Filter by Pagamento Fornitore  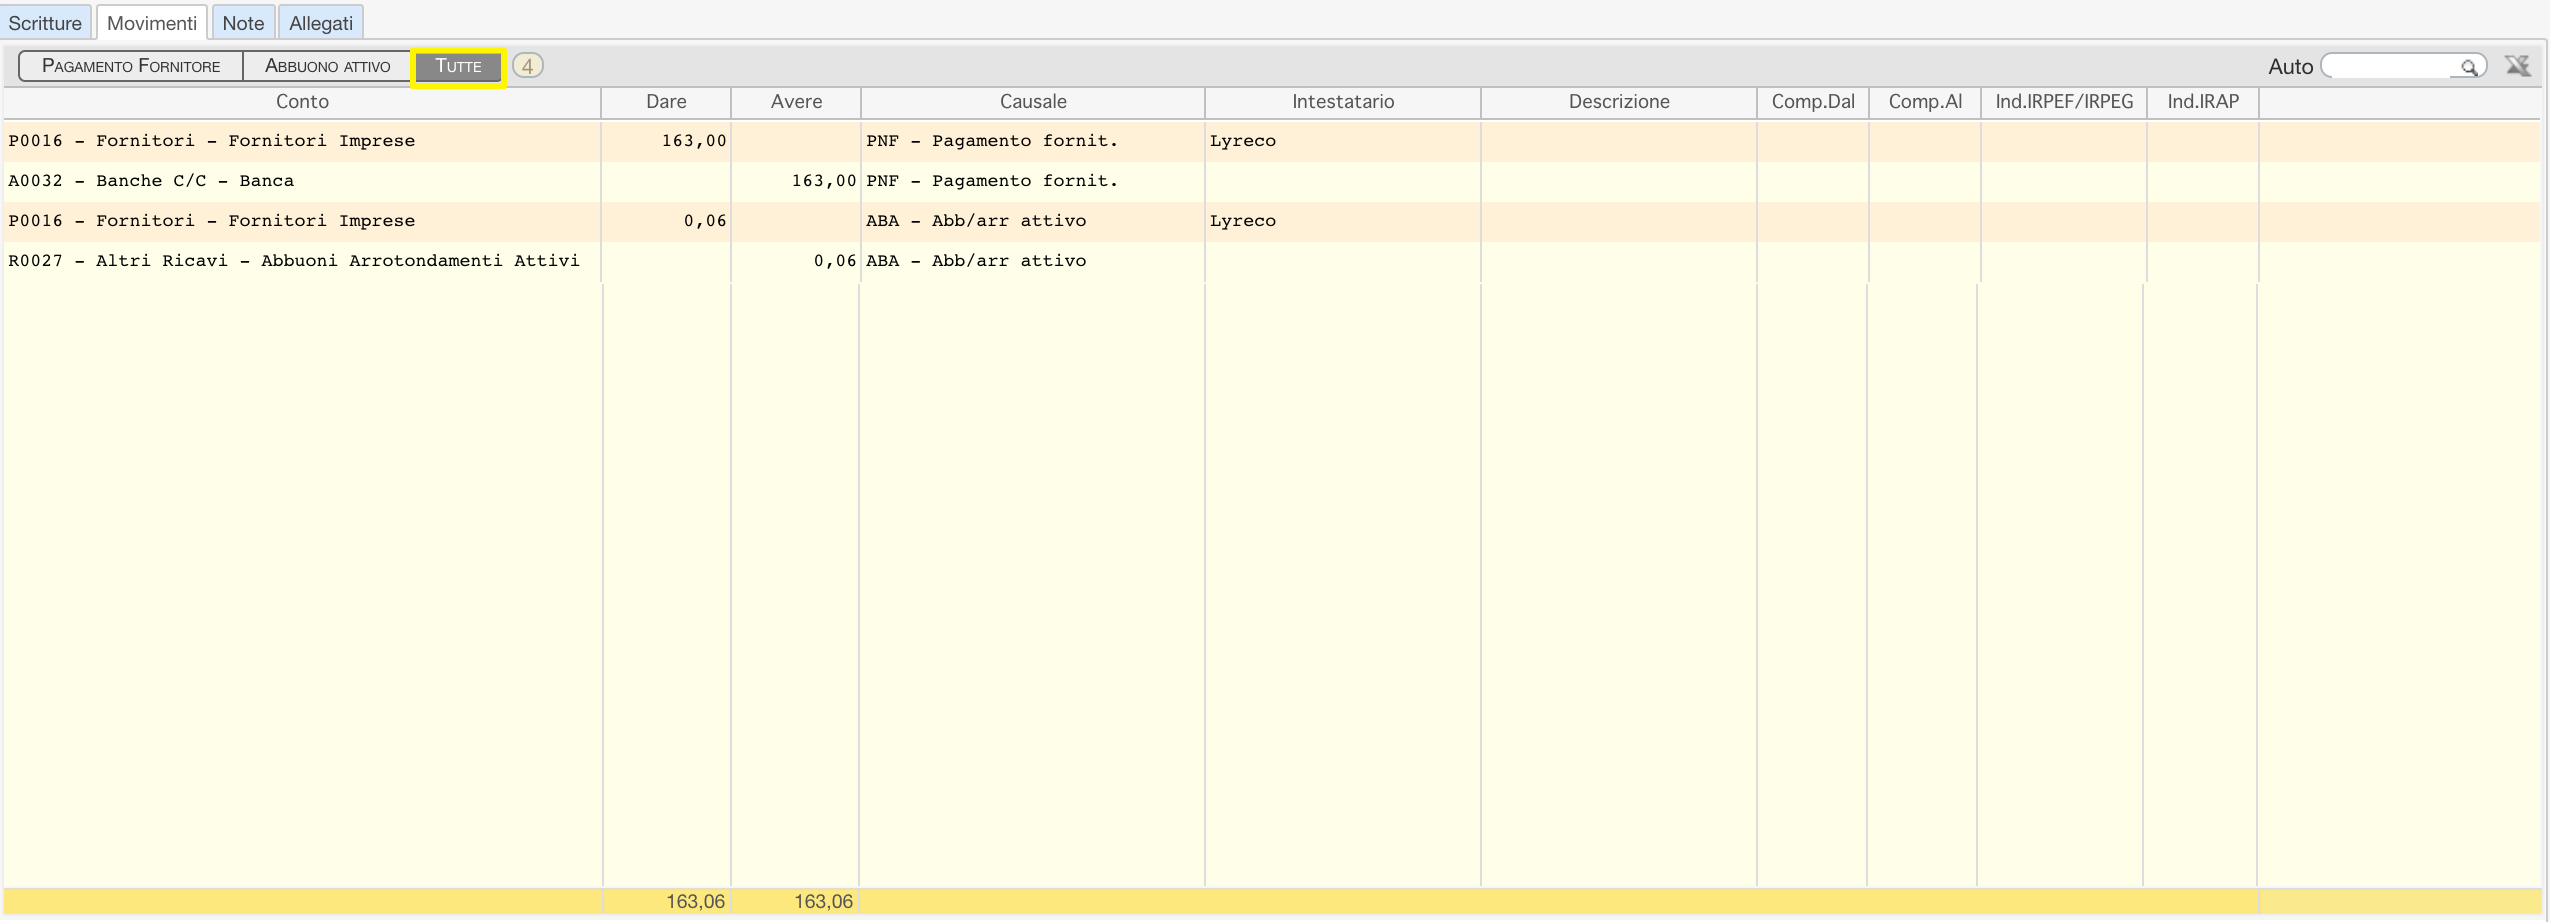(x=131, y=66)
